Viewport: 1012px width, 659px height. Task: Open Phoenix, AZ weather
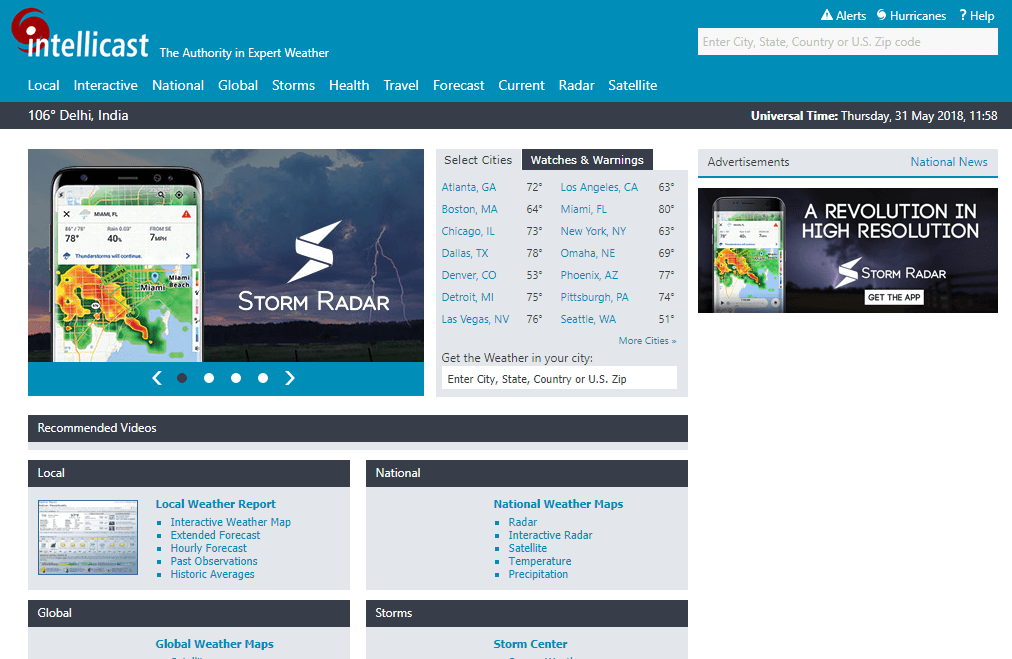pos(589,275)
